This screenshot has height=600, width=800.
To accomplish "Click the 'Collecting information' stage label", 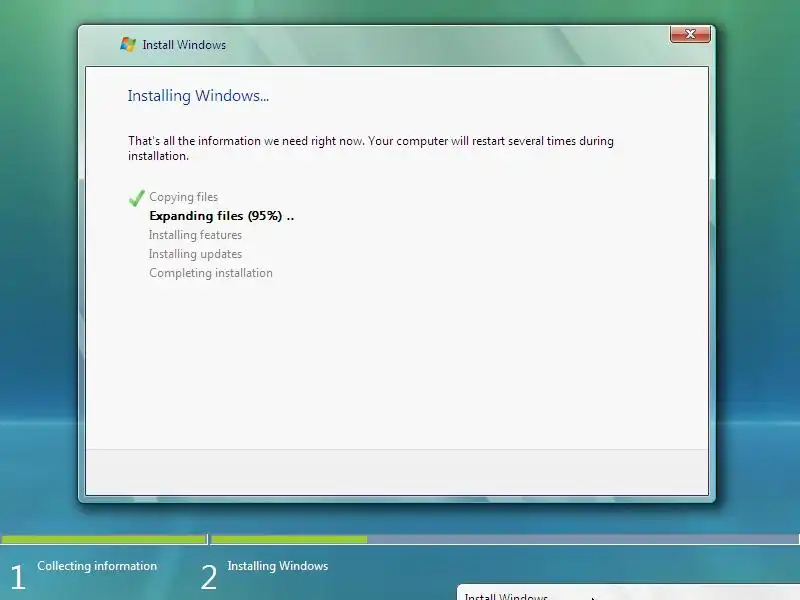I will [97, 566].
